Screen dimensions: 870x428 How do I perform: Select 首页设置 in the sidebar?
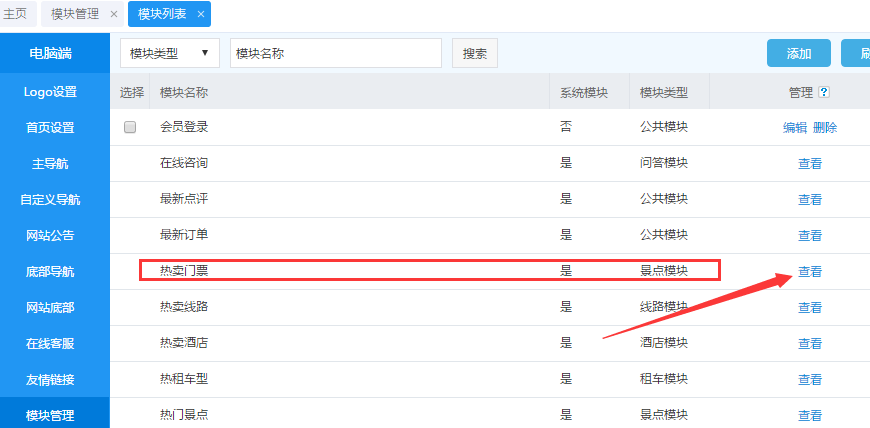tap(50, 128)
